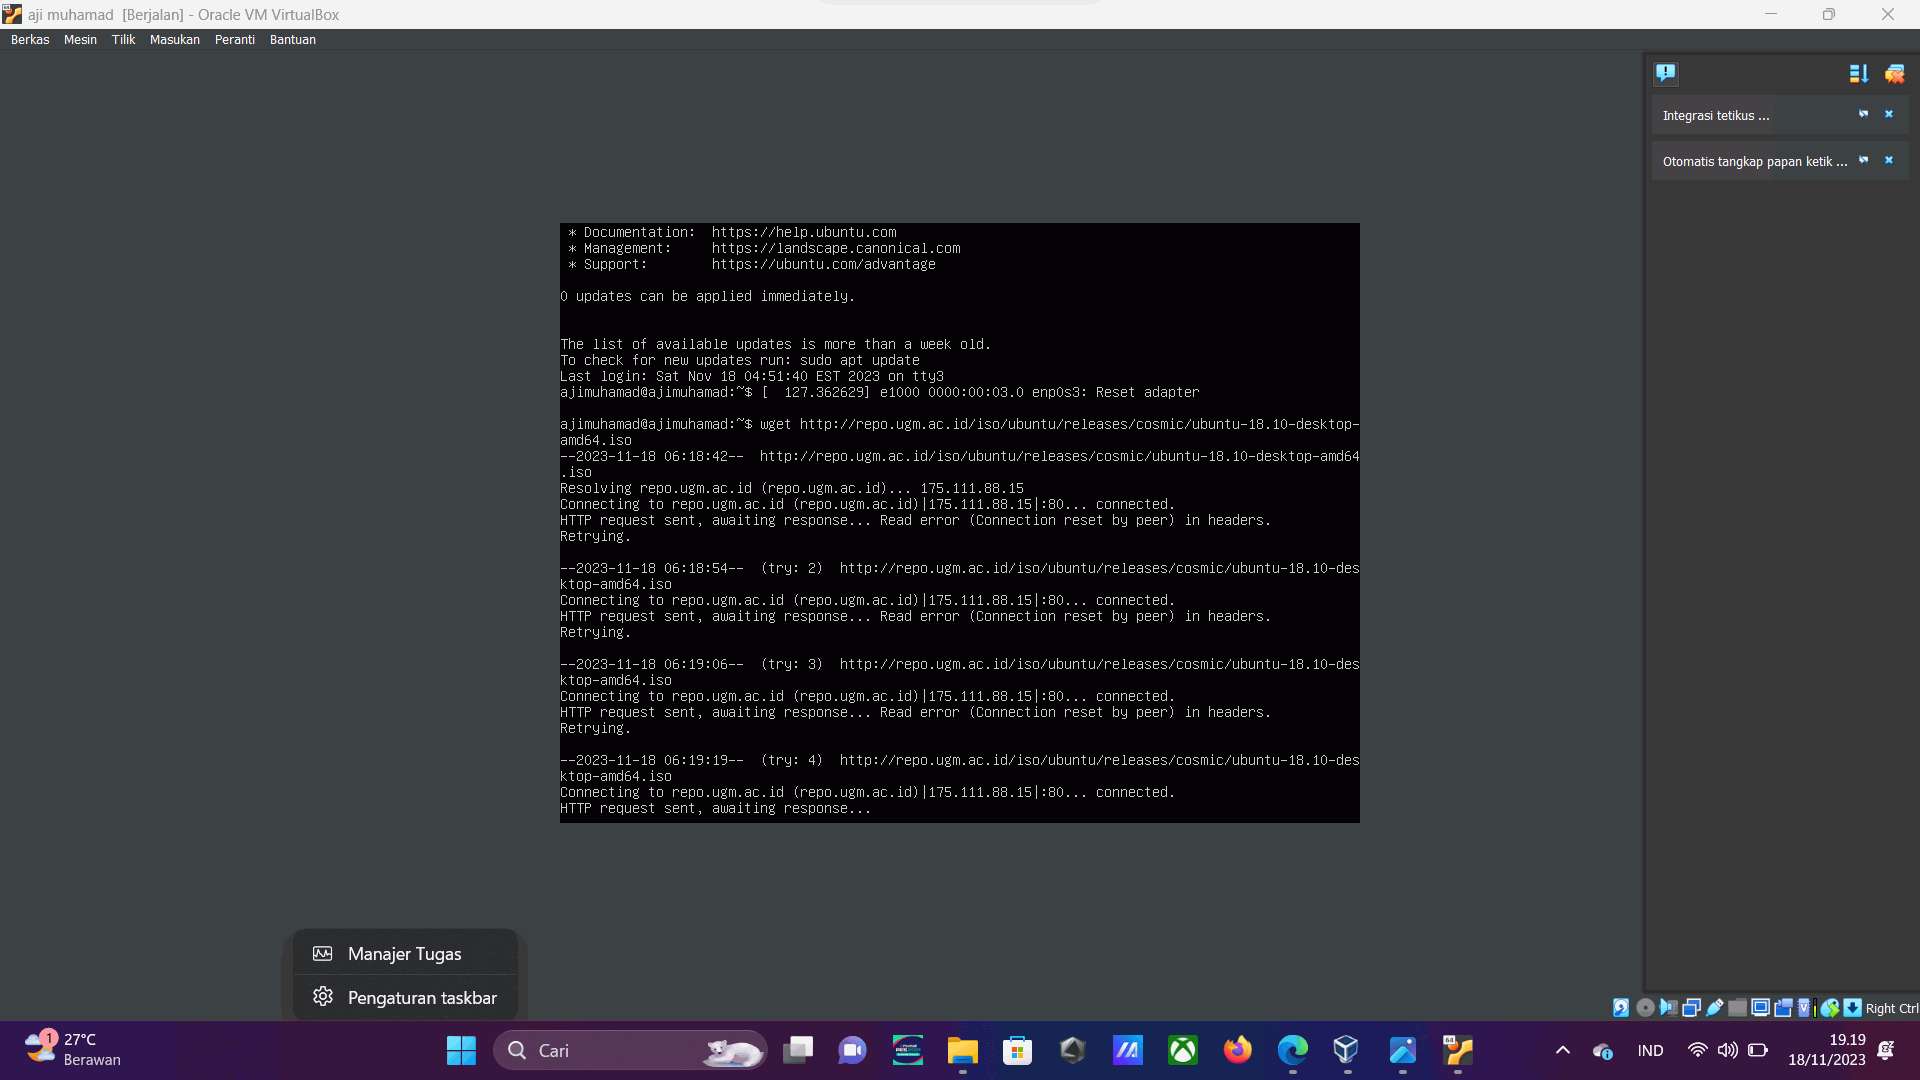Click the recording status camera icon
Image resolution: width=1920 pixels, height=1080 pixels.
point(1783,1008)
